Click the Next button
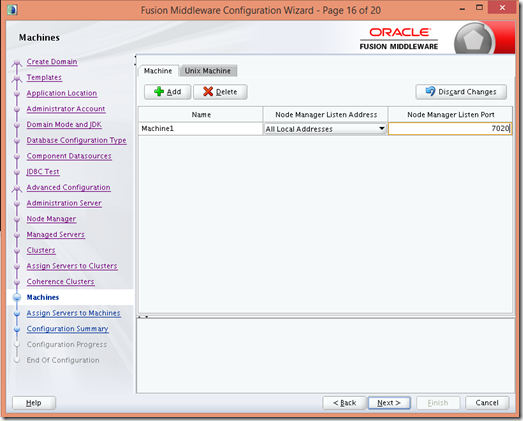The width and height of the screenshot is (523, 421). click(x=389, y=403)
